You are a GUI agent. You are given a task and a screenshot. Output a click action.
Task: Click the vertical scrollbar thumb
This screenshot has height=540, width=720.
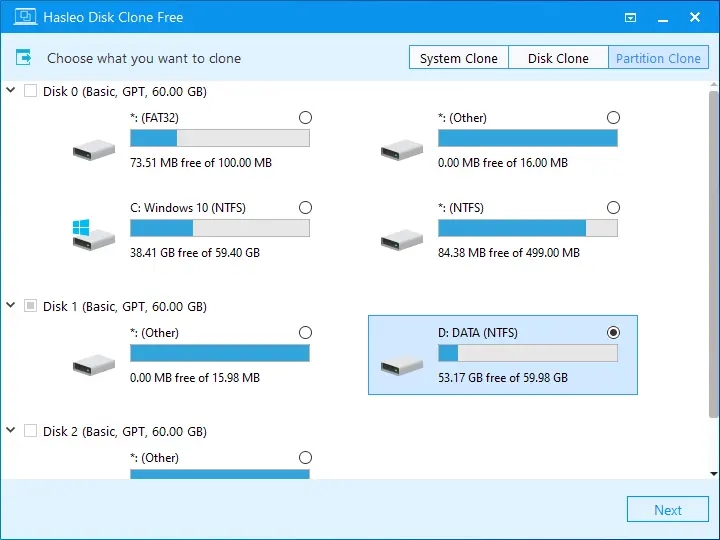[714, 254]
